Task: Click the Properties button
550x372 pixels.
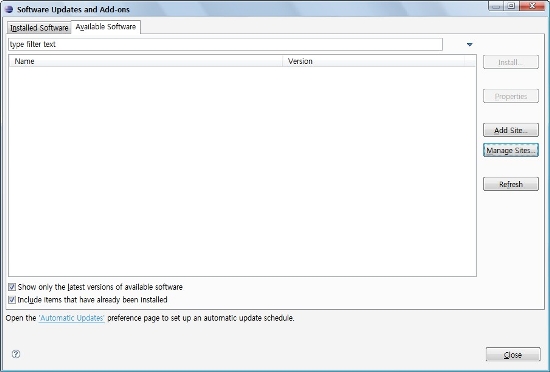Action: pos(511,96)
